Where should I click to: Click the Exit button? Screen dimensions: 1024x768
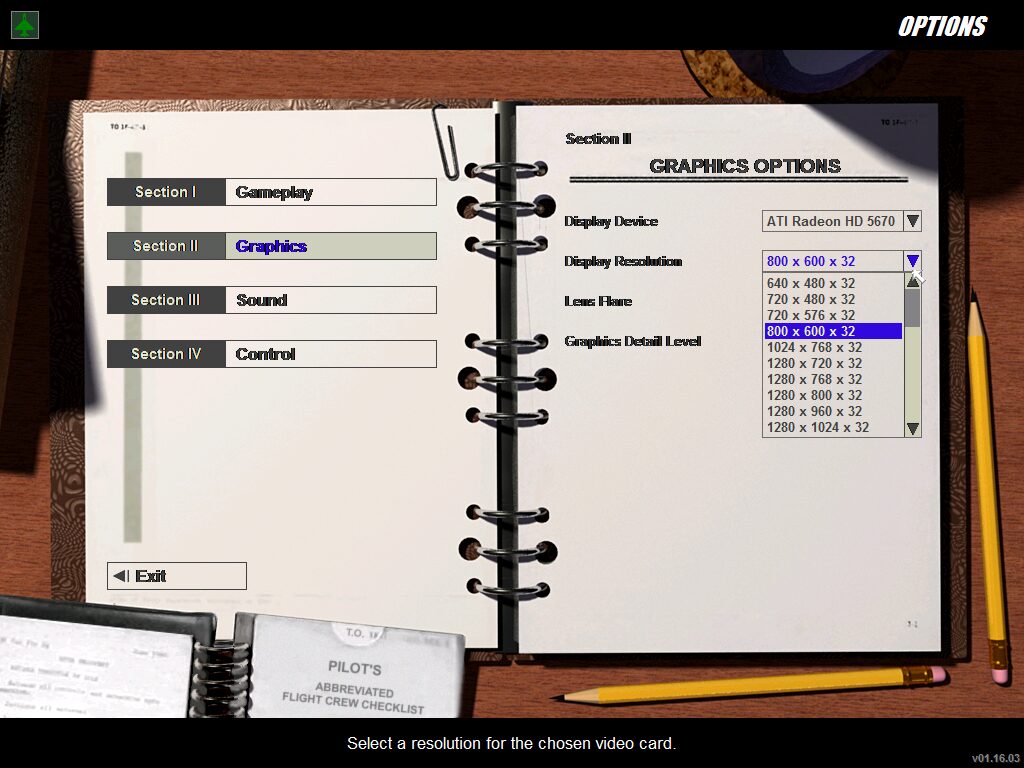tap(176, 576)
